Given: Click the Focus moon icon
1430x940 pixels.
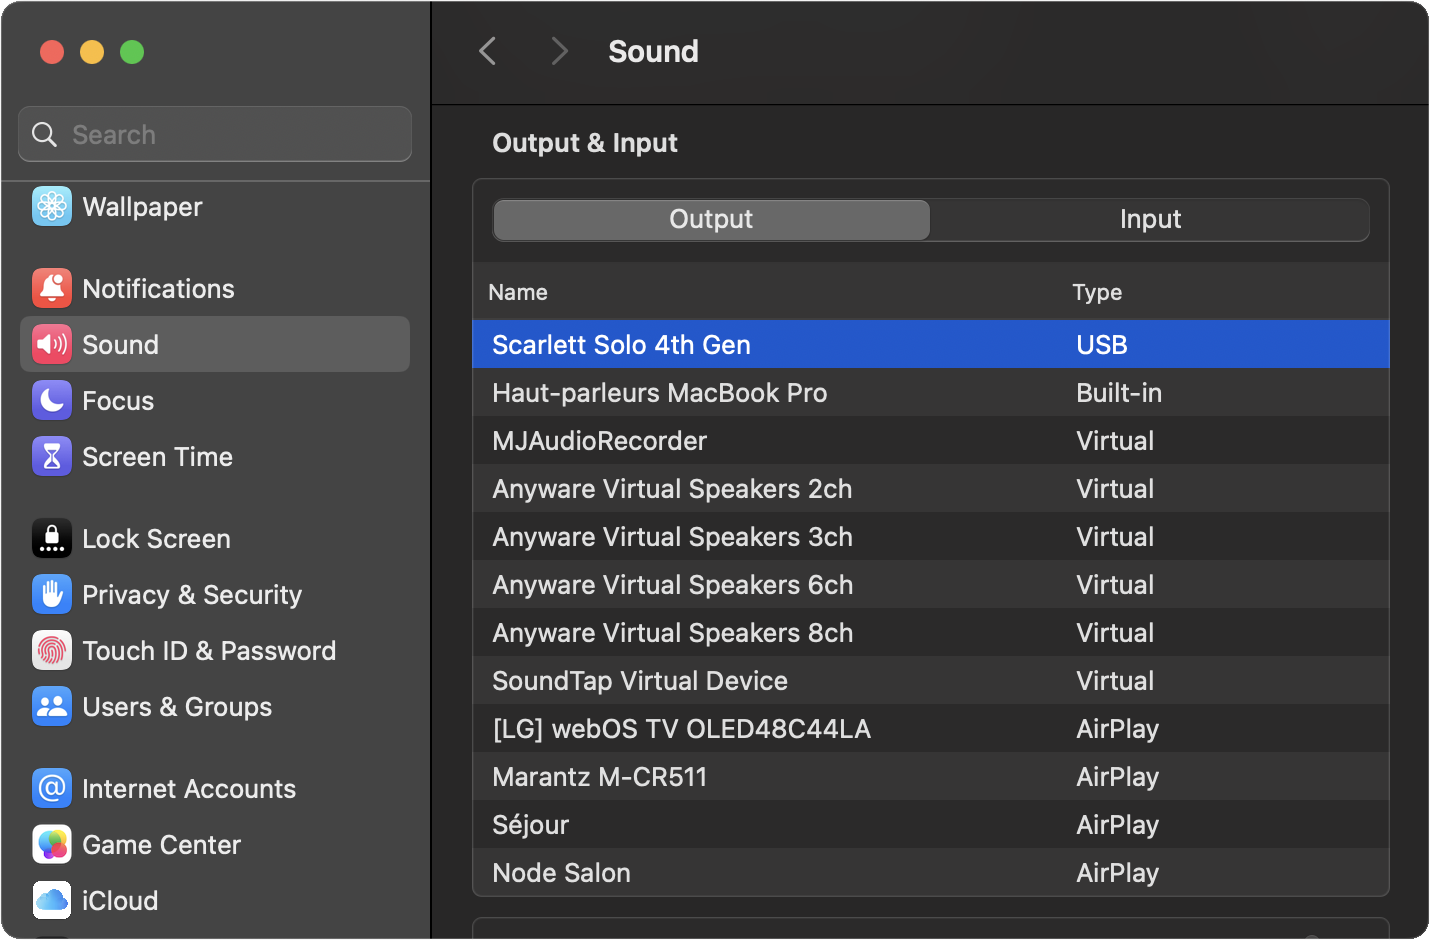Looking at the screenshot, I should tap(52, 401).
